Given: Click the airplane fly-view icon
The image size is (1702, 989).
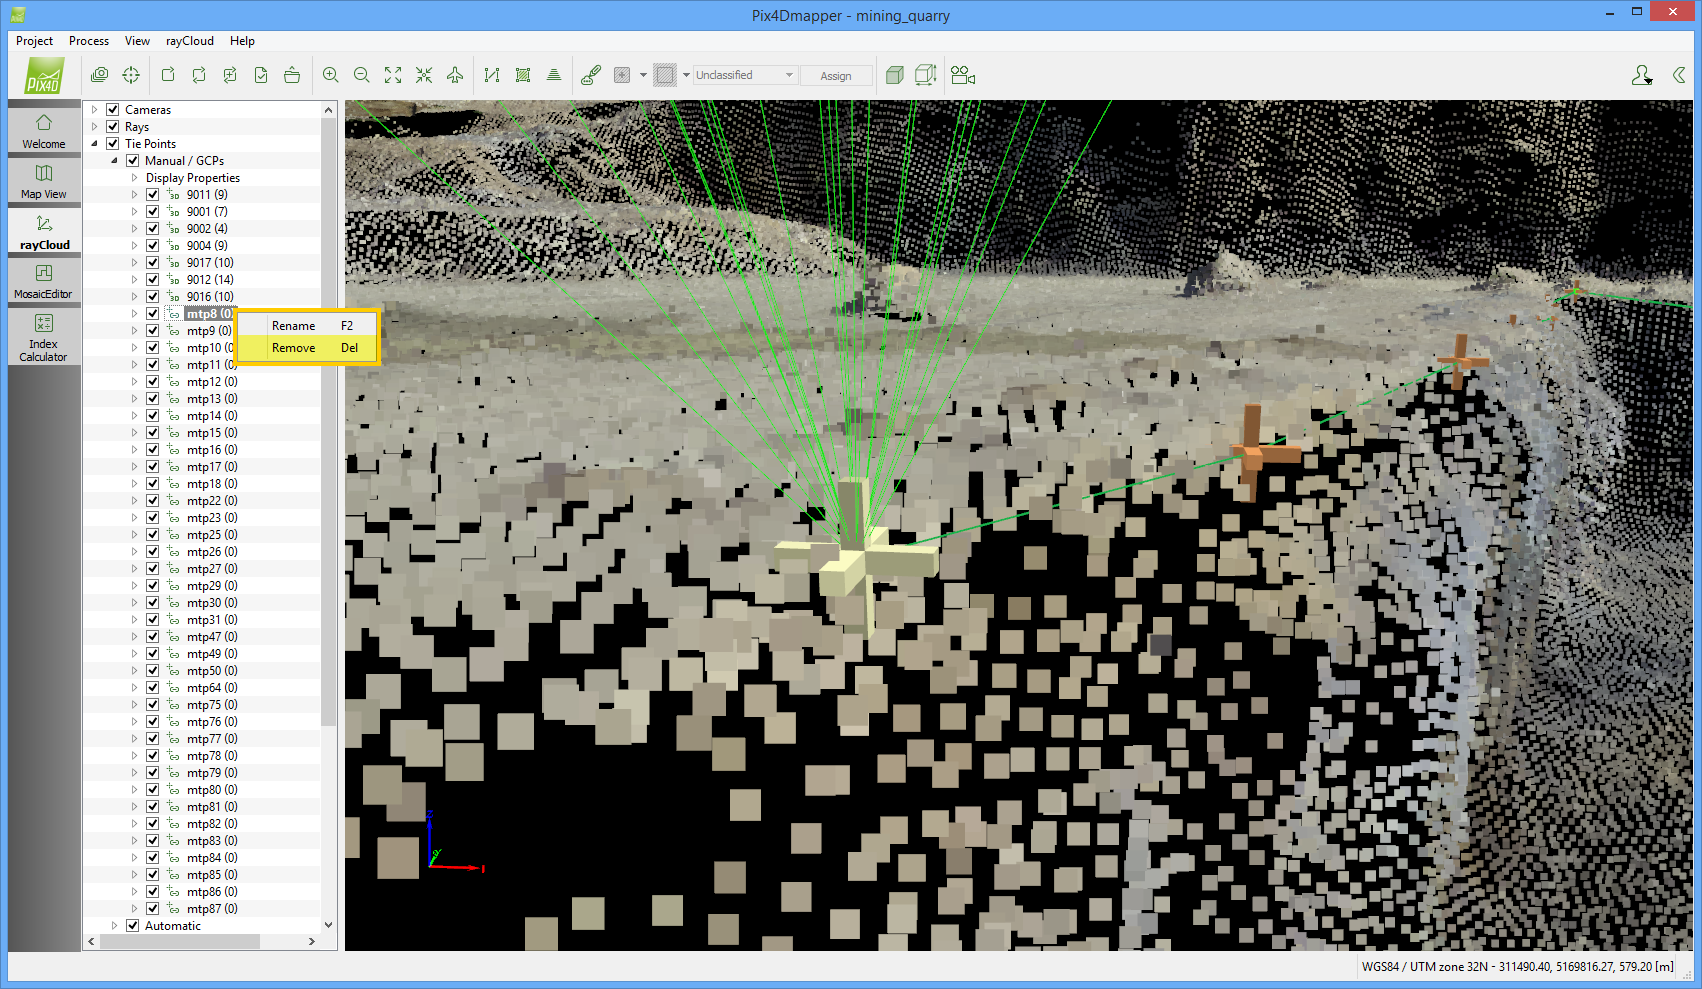Looking at the screenshot, I should pyautogui.click(x=455, y=75).
